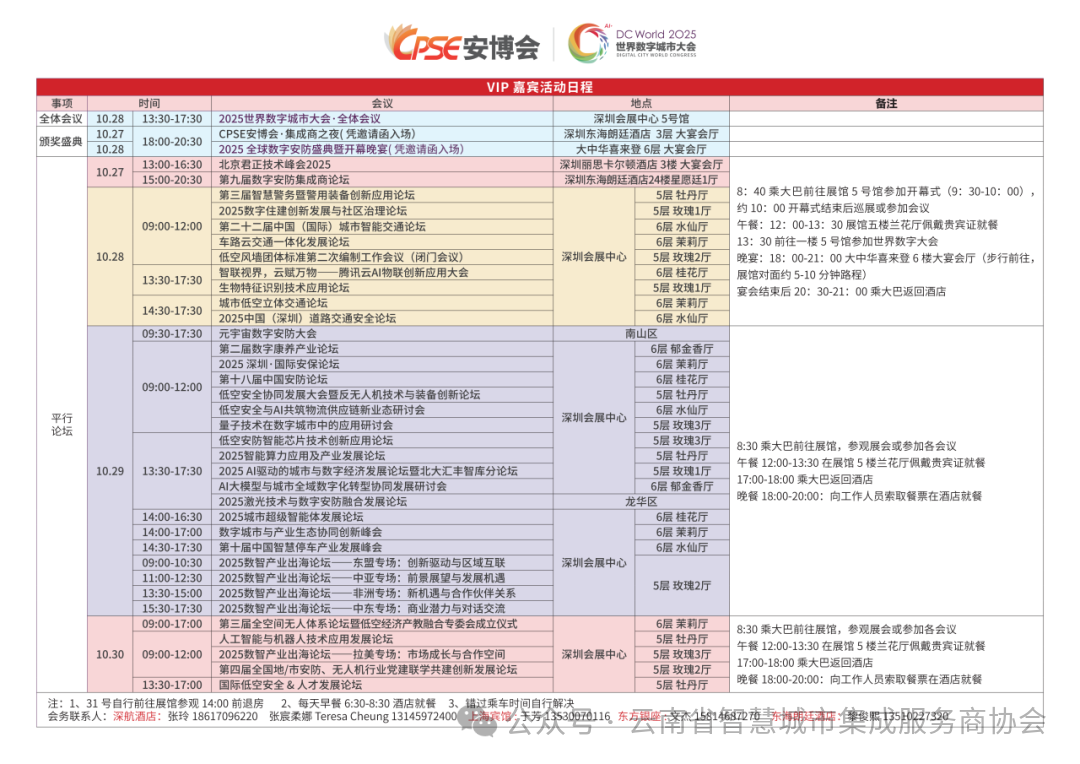Viewport: 1080px width, 764px height.
Task: Open CPSE安博会·集成商之夜 entry
Action: (x=382, y=134)
